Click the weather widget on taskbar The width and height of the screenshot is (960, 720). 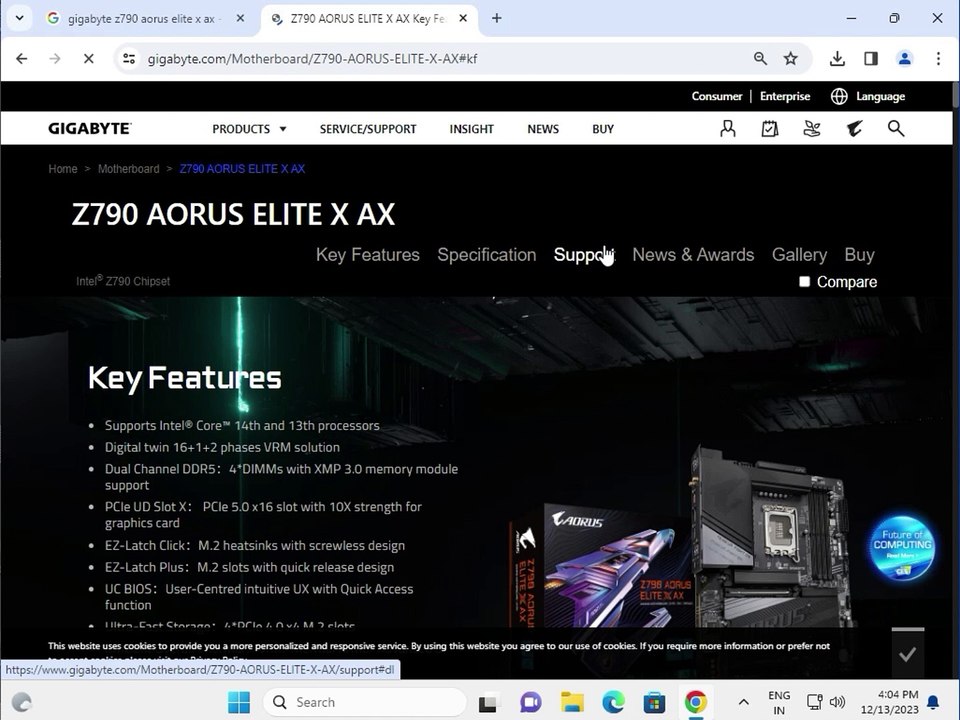[21, 702]
